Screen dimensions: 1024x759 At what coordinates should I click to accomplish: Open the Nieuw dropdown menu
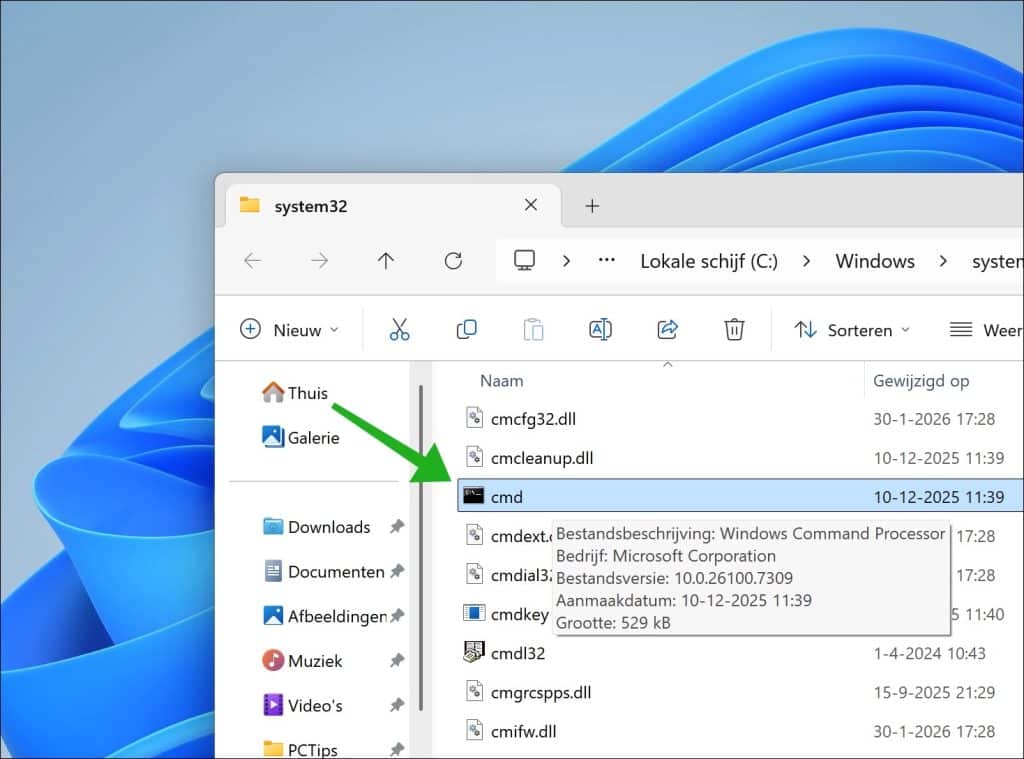point(289,328)
